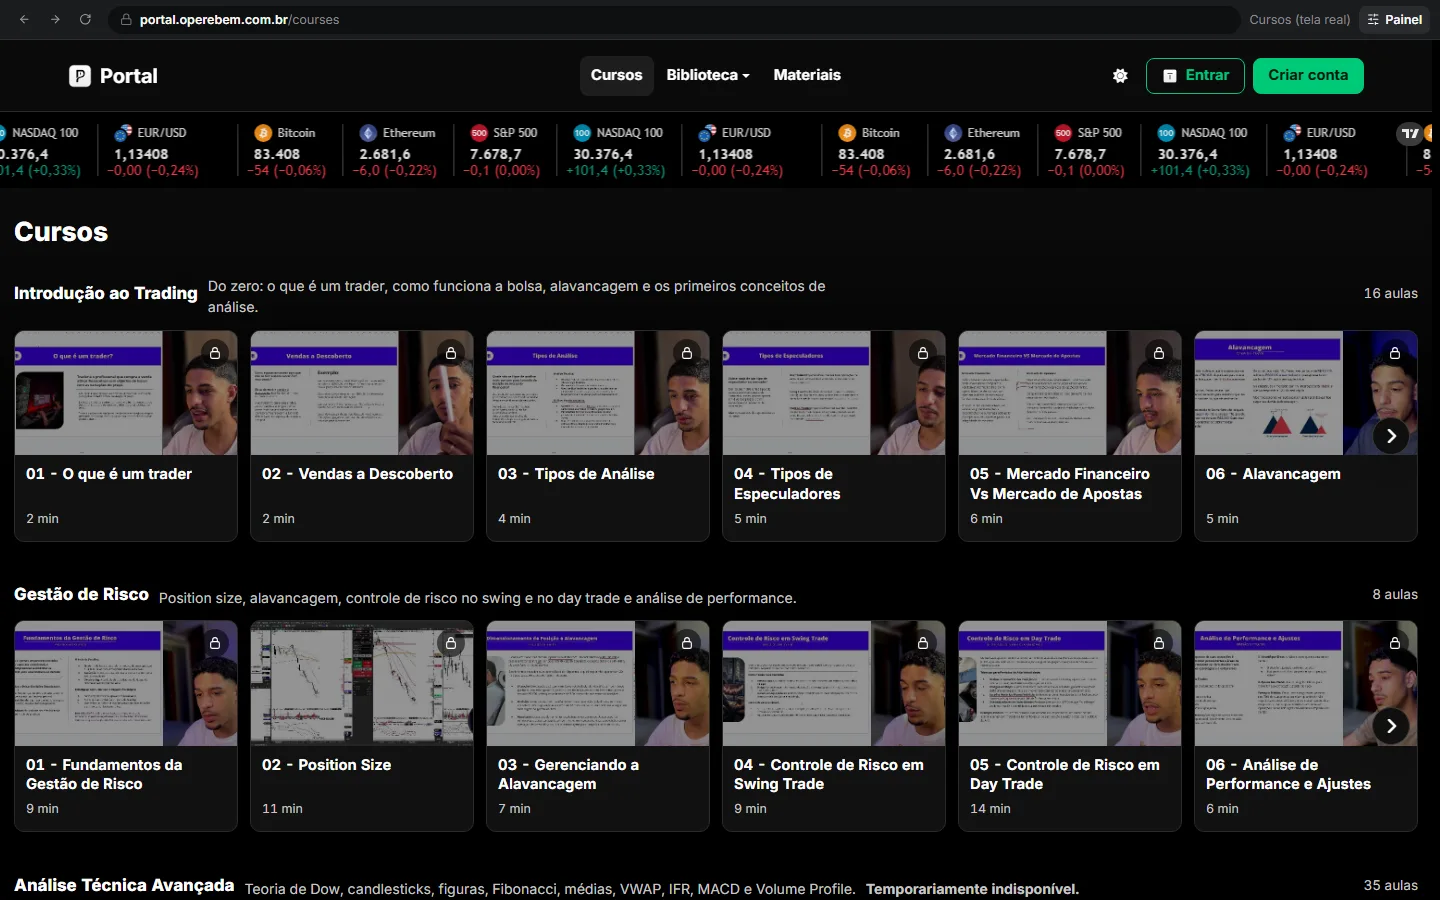Viewport: 1440px width, 900px height.
Task: Reload the page
Action: (85, 19)
